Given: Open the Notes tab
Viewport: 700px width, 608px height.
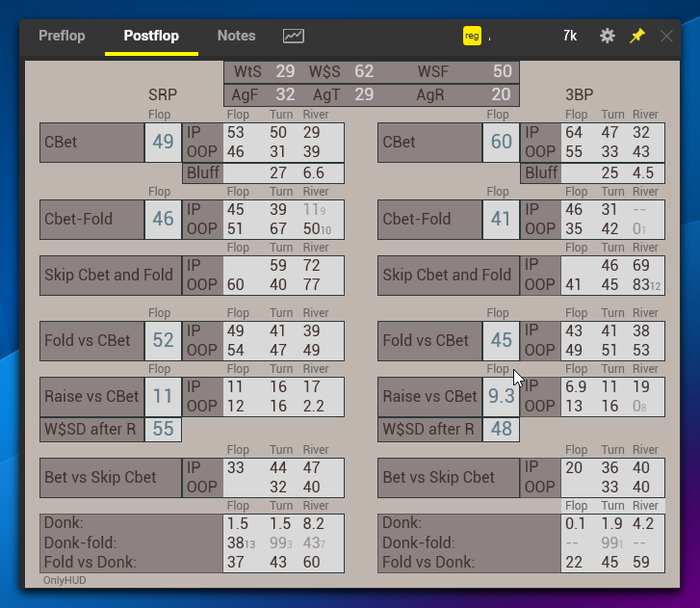Looking at the screenshot, I should point(236,36).
